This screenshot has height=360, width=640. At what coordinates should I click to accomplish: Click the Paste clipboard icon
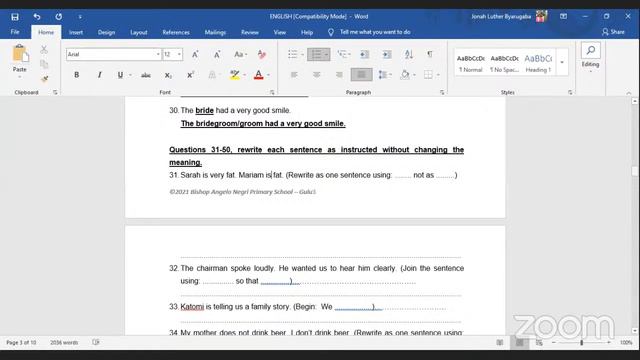(x=20, y=54)
